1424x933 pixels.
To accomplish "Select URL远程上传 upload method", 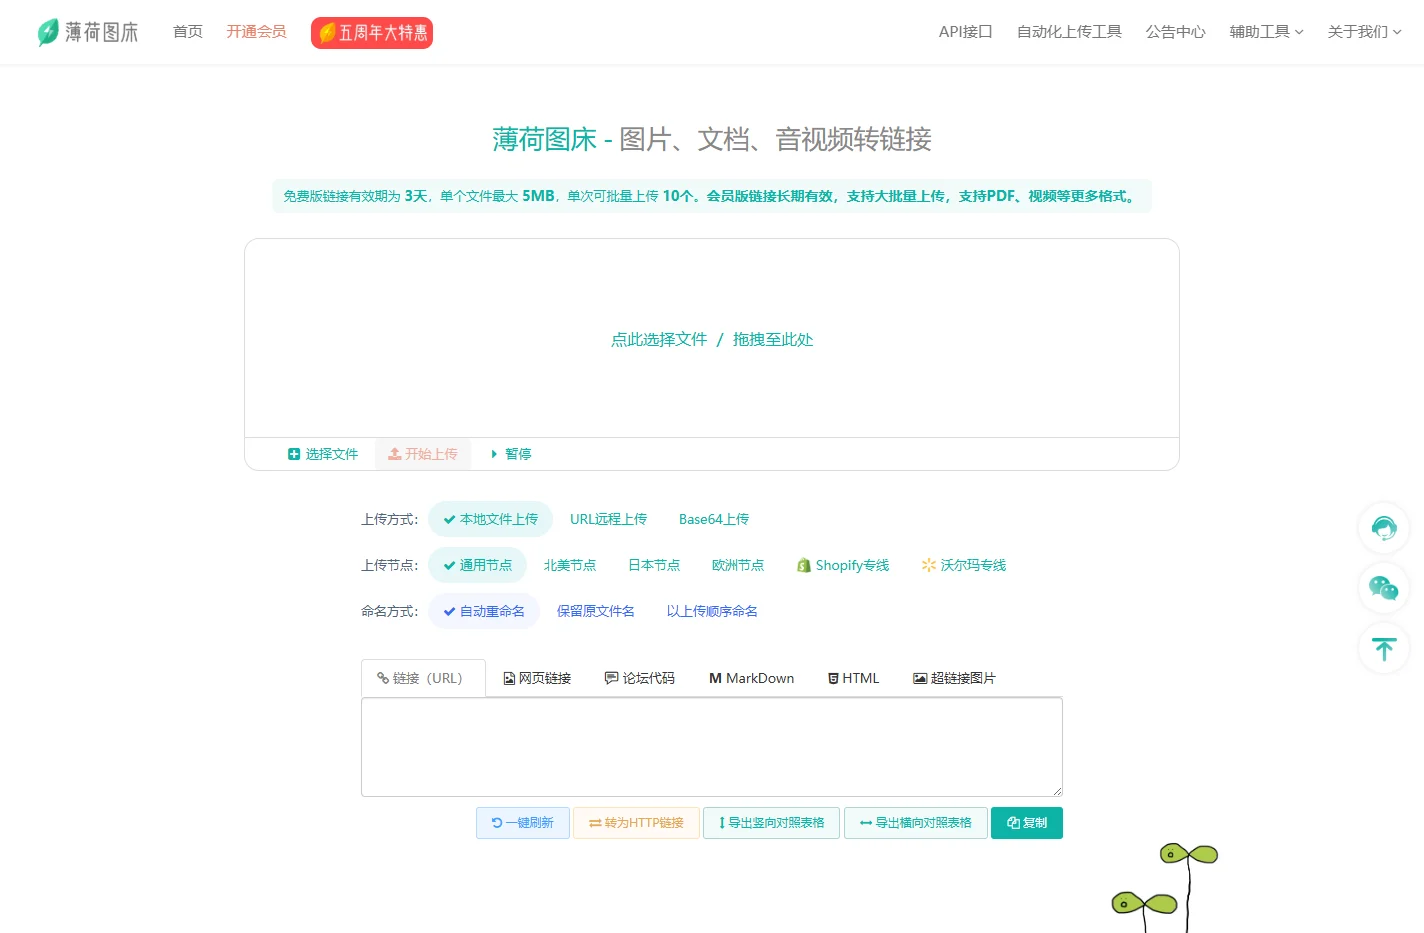I will [x=608, y=519].
